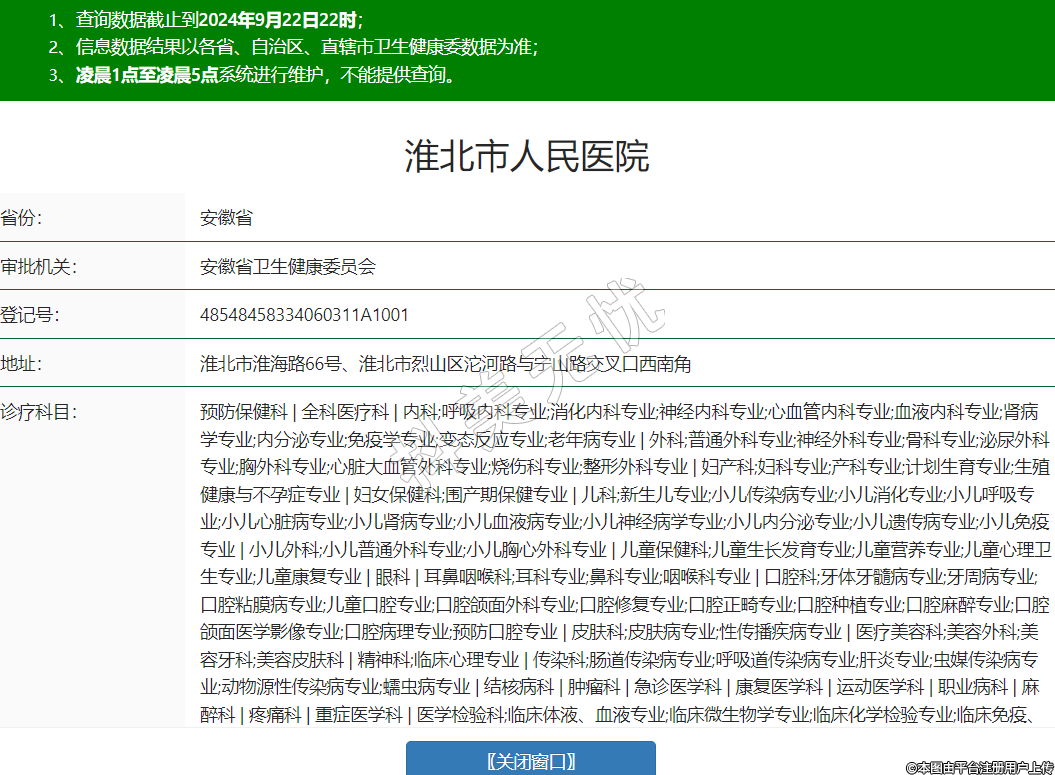Click the 登记号 field label

(x=30, y=315)
